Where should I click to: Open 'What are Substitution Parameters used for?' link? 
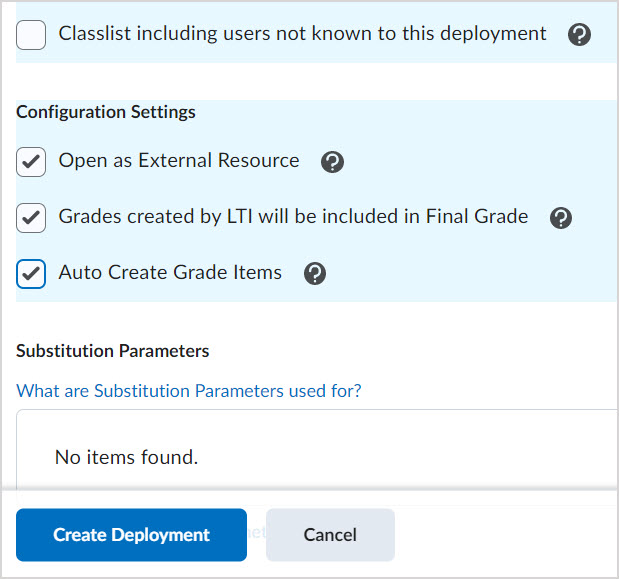(189, 391)
